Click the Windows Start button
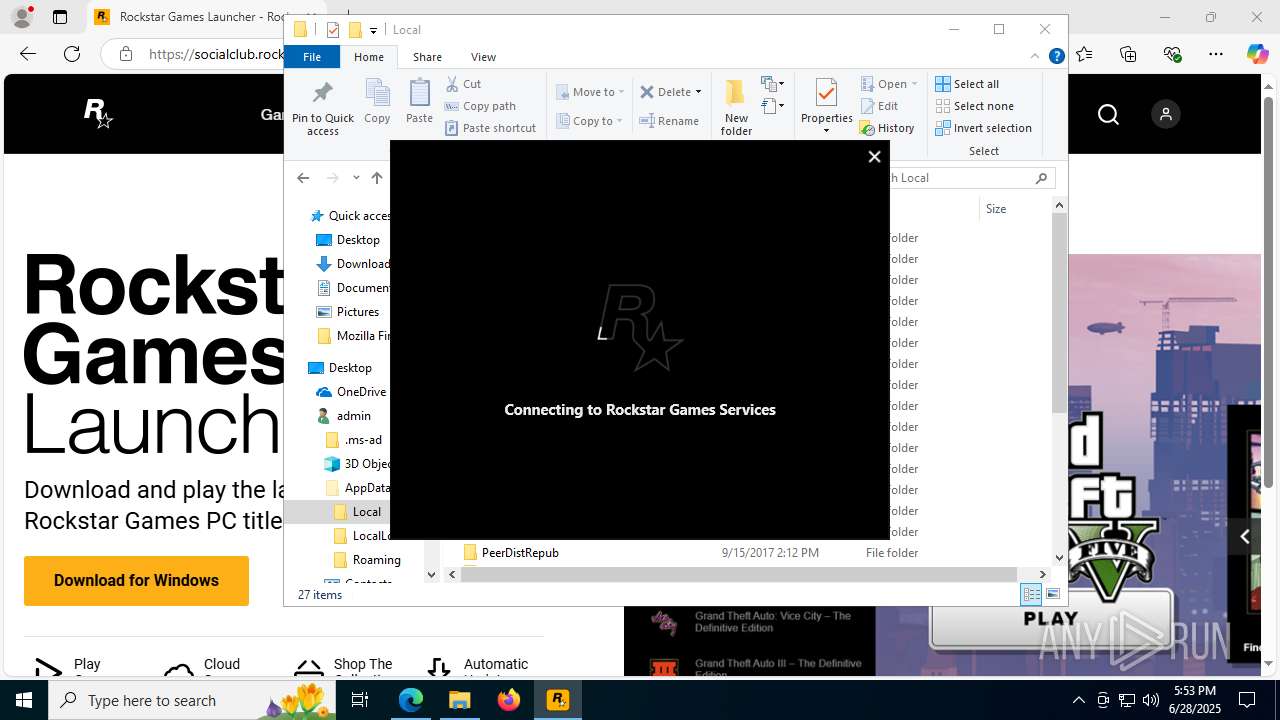 point(24,700)
